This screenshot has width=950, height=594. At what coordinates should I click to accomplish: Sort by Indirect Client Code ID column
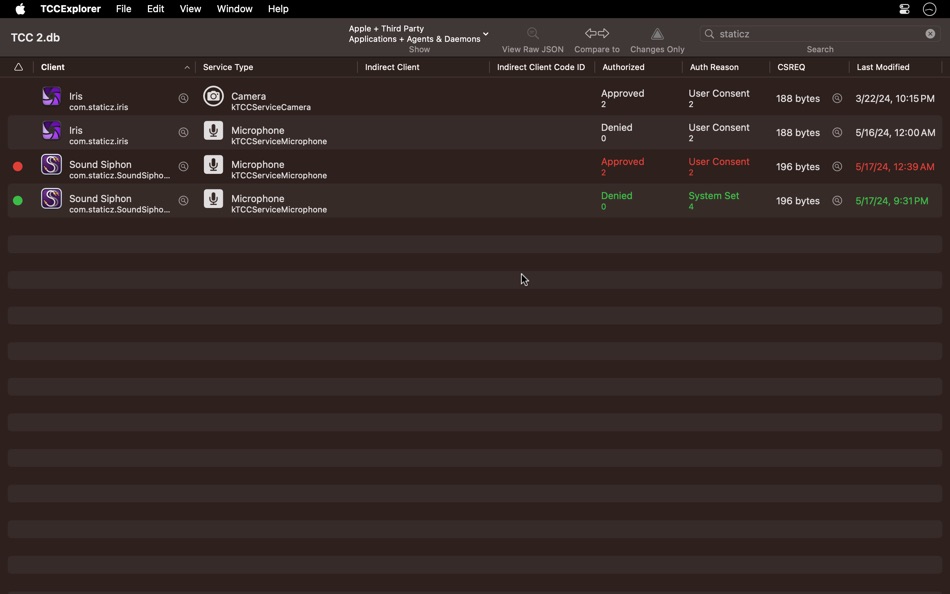coord(541,67)
